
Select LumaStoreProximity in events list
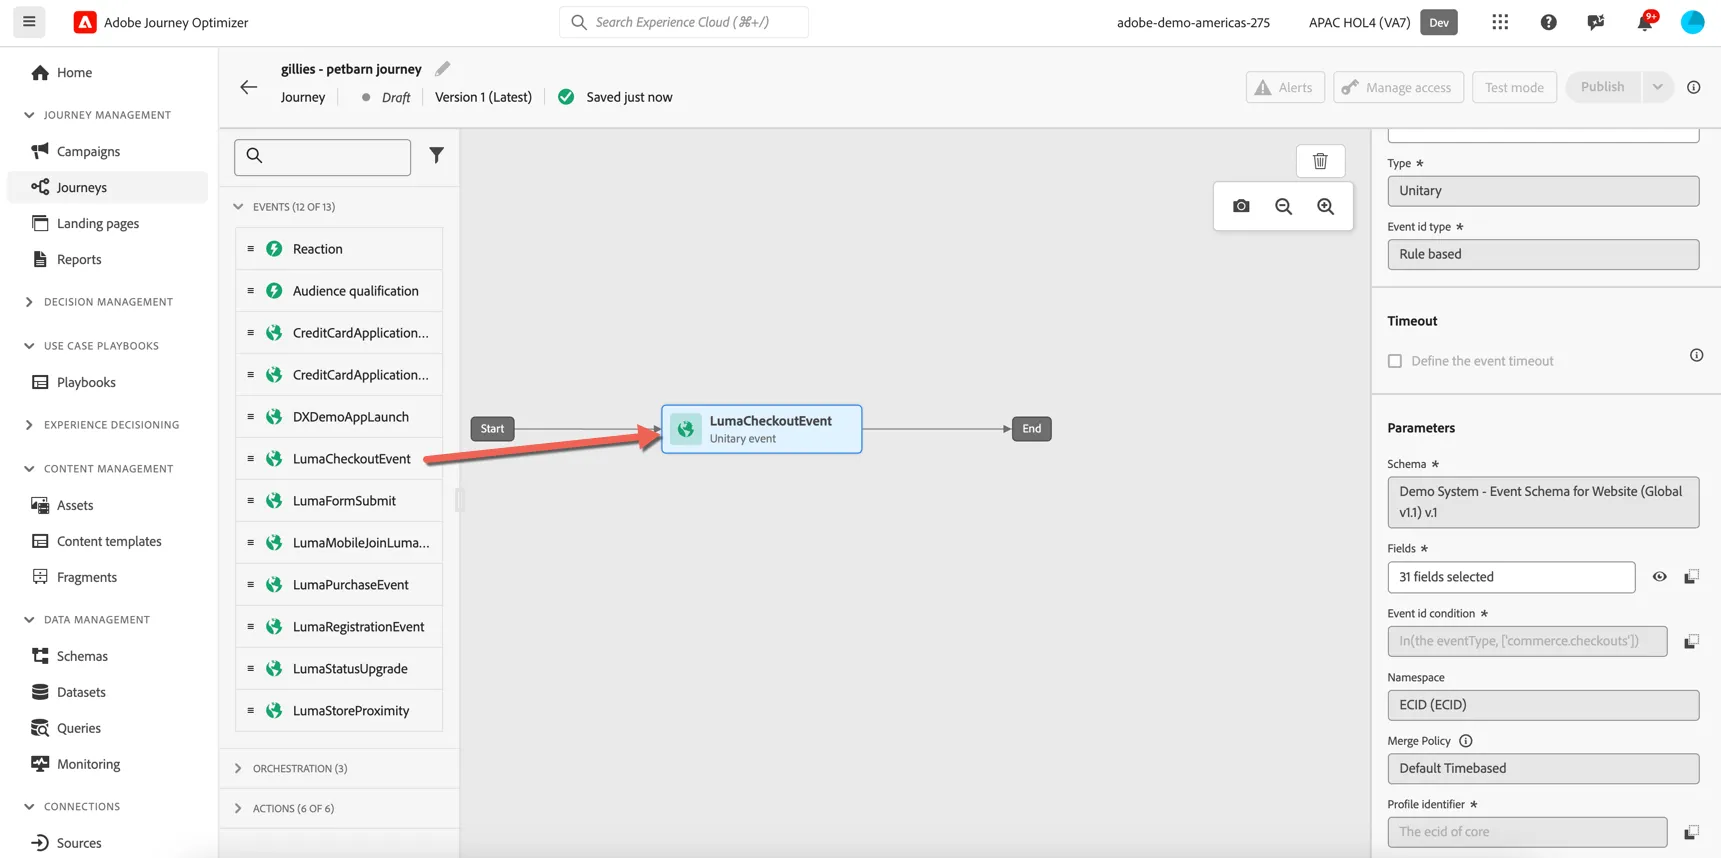click(339, 711)
